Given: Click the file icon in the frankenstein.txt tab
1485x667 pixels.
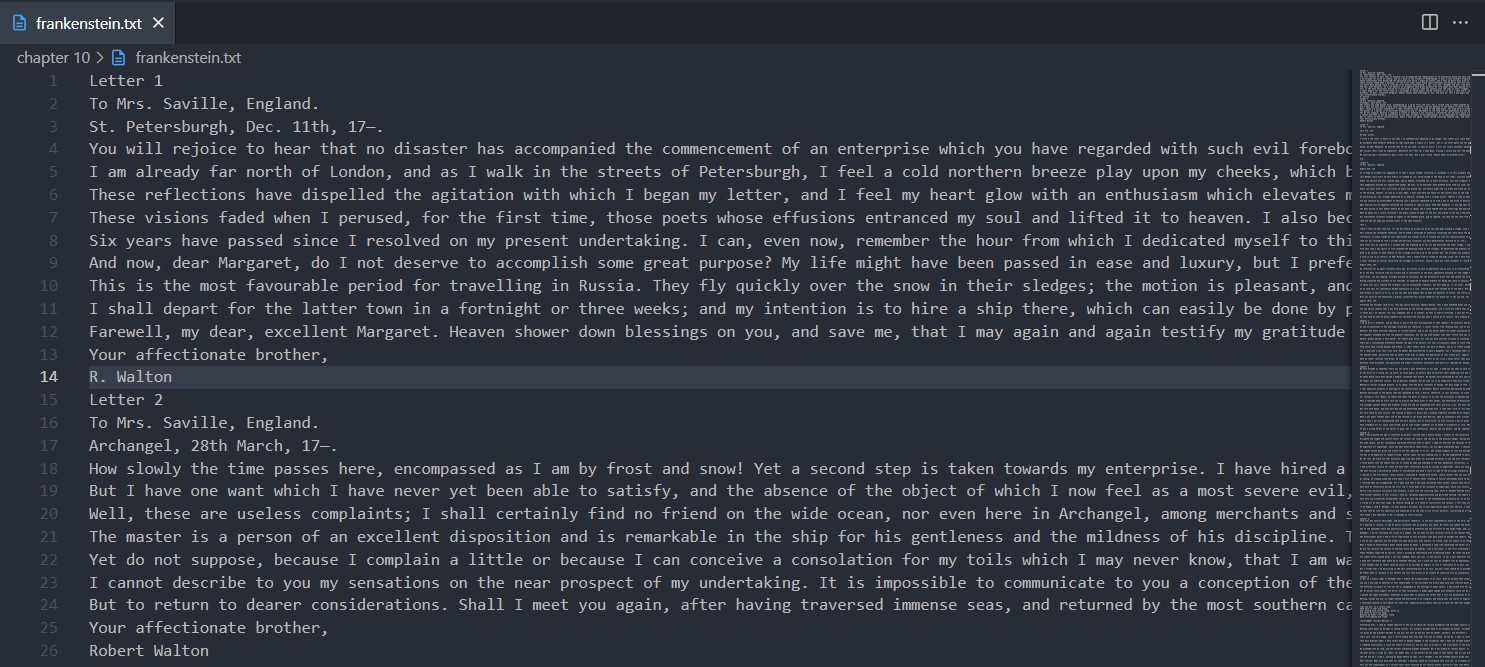Looking at the screenshot, I should click(x=20, y=22).
